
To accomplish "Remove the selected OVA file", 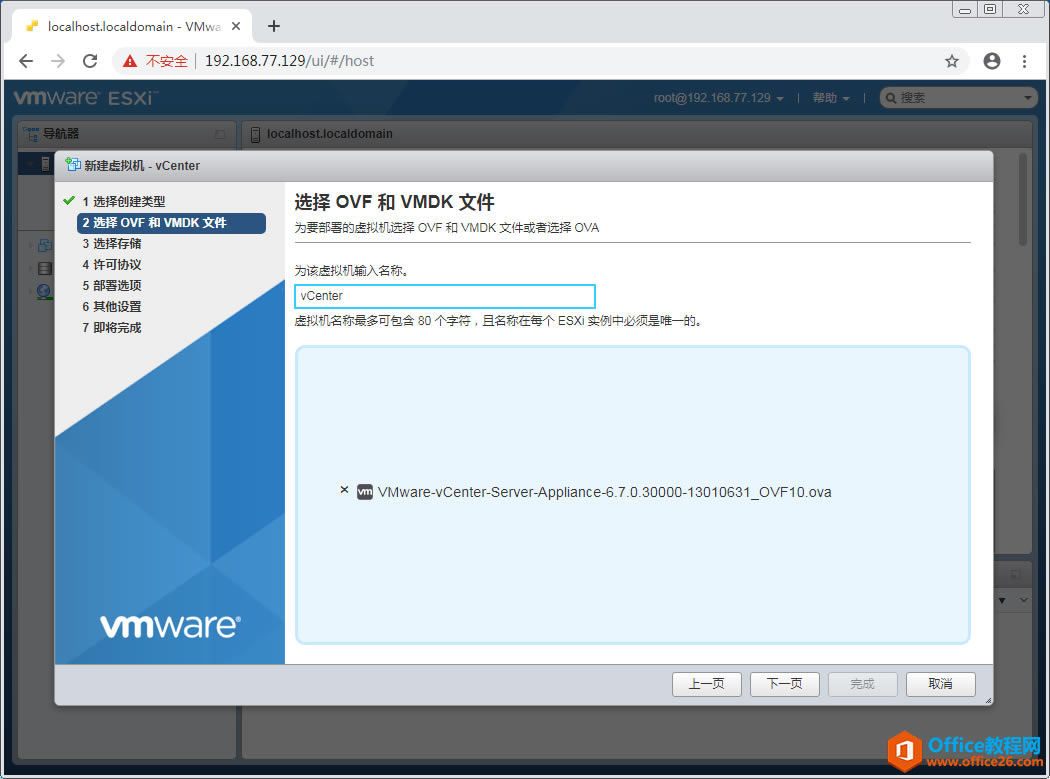I will [344, 490].
